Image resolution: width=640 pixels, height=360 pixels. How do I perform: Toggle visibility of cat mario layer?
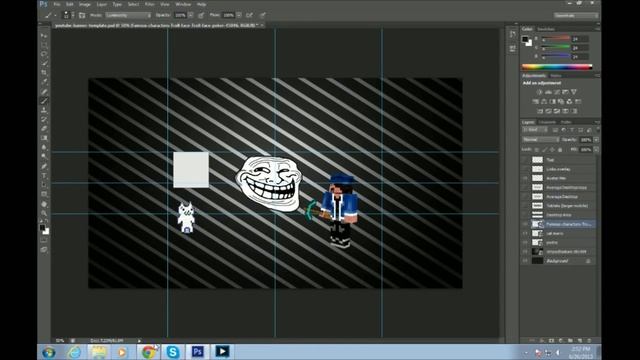click(525, 233)
